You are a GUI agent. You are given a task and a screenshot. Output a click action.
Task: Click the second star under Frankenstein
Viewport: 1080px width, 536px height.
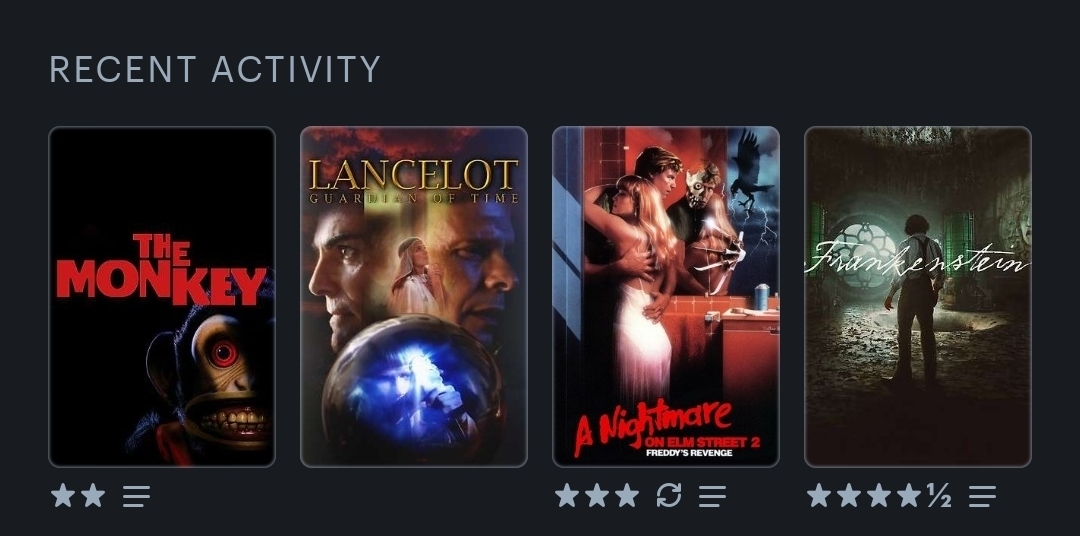(849, 495)
